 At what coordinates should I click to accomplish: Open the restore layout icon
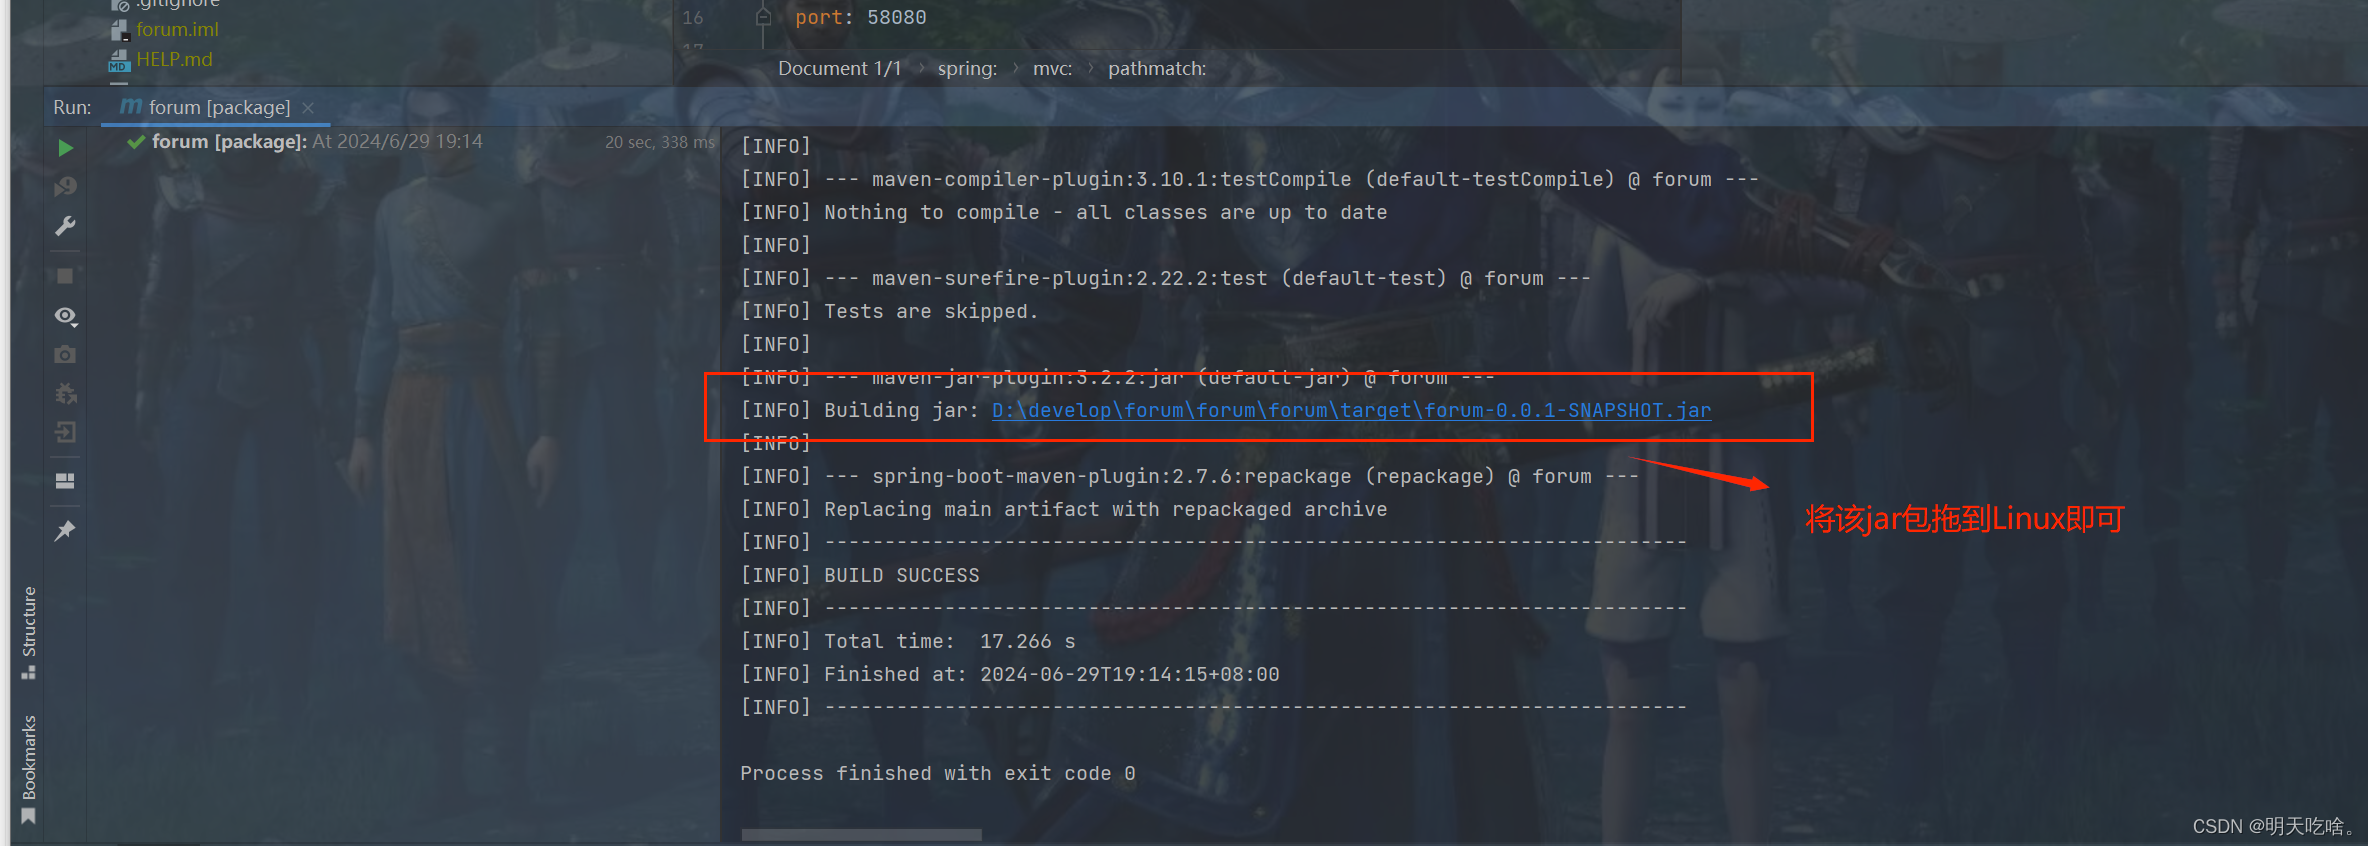click(x=65, y=481)
